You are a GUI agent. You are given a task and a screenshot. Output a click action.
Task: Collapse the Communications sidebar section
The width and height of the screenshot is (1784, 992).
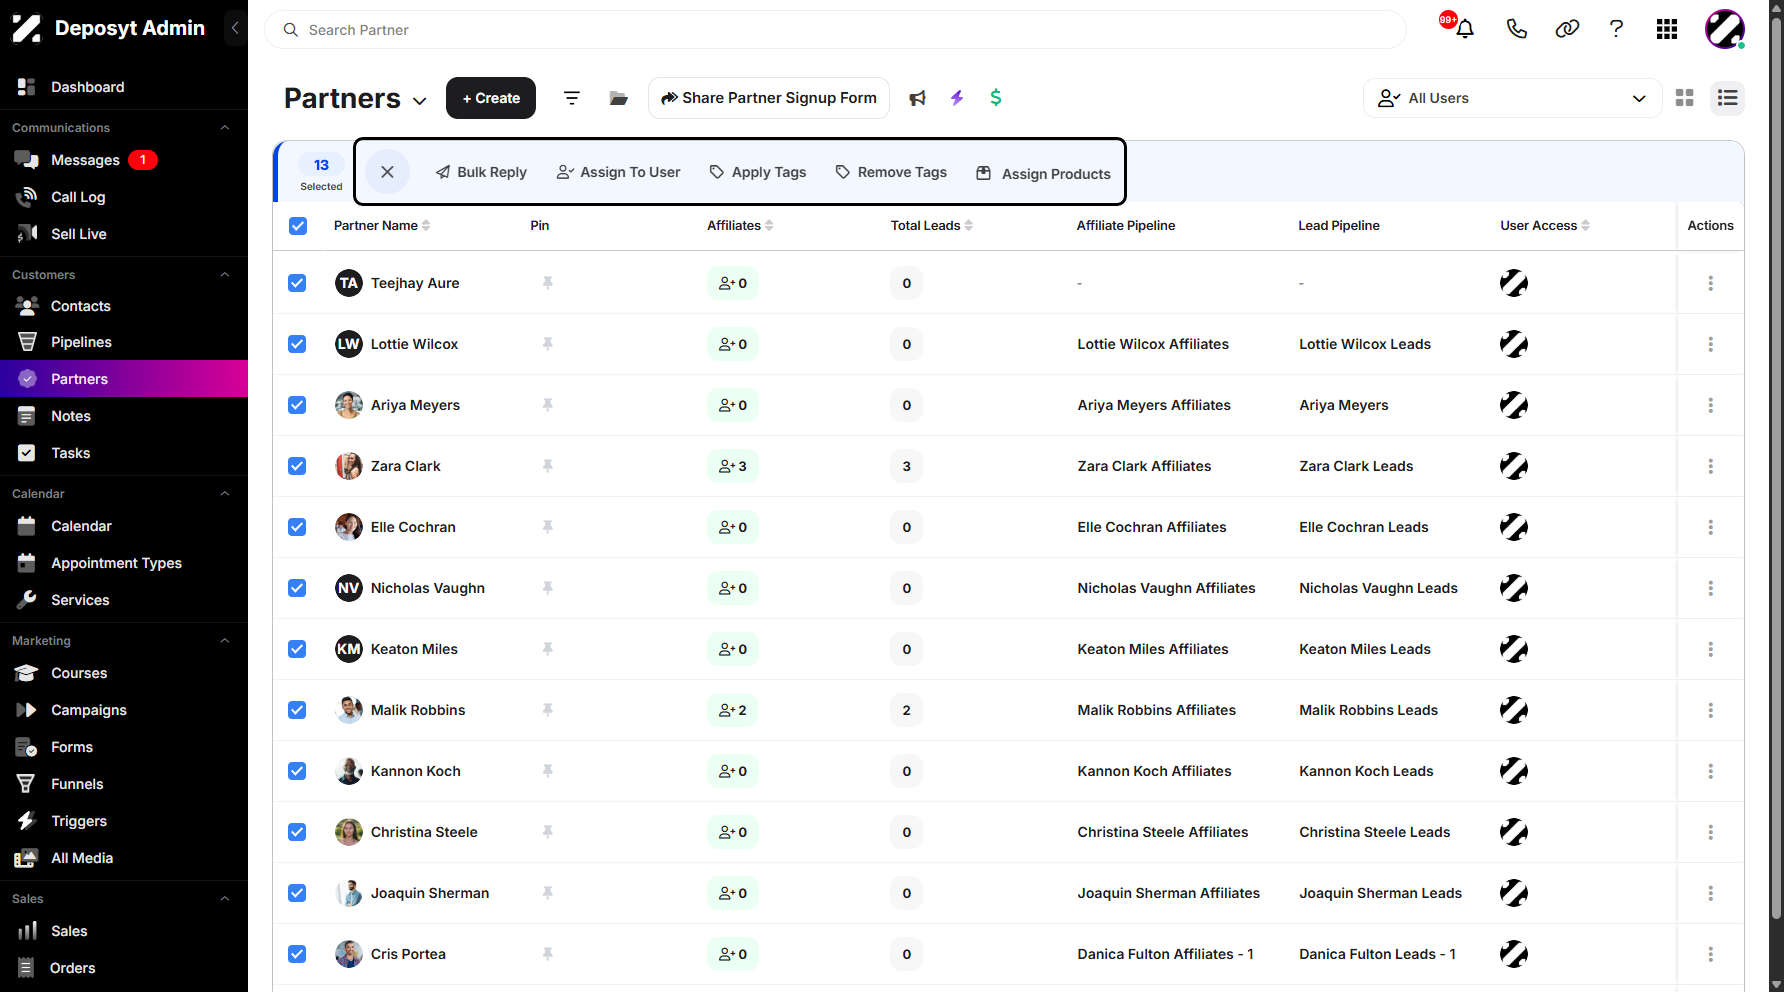pos(225,128)
